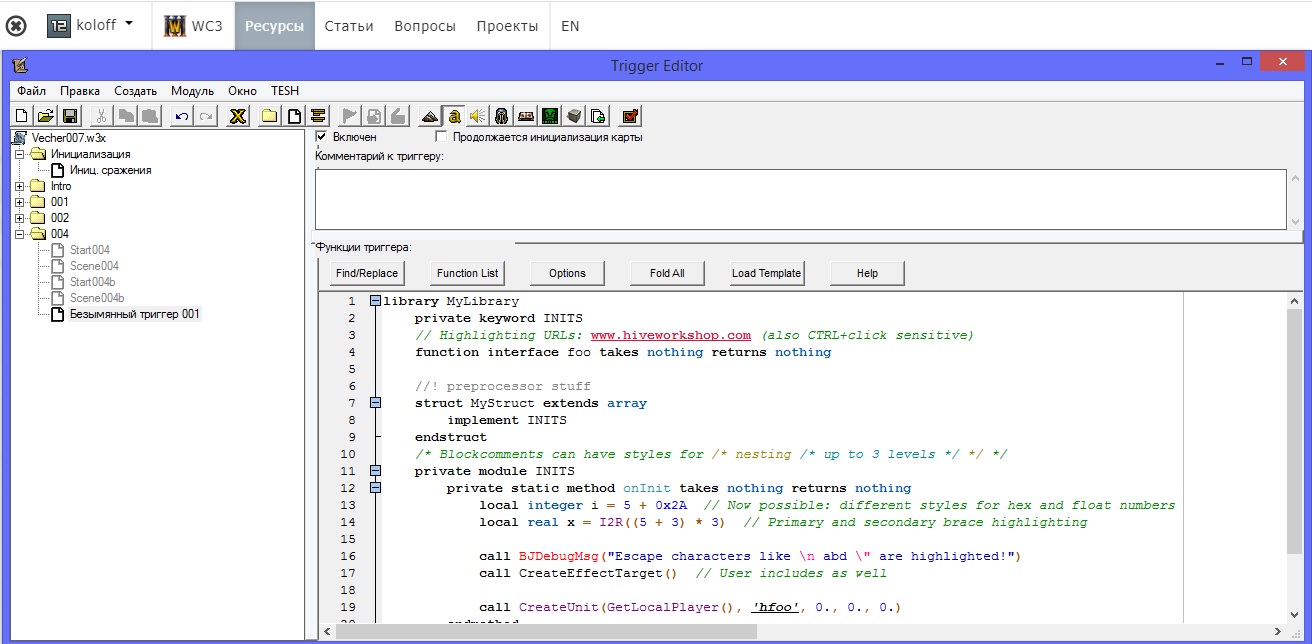1312x644 pixels.
Task: Click the Find/Replace button
Action: coord(367,273)
